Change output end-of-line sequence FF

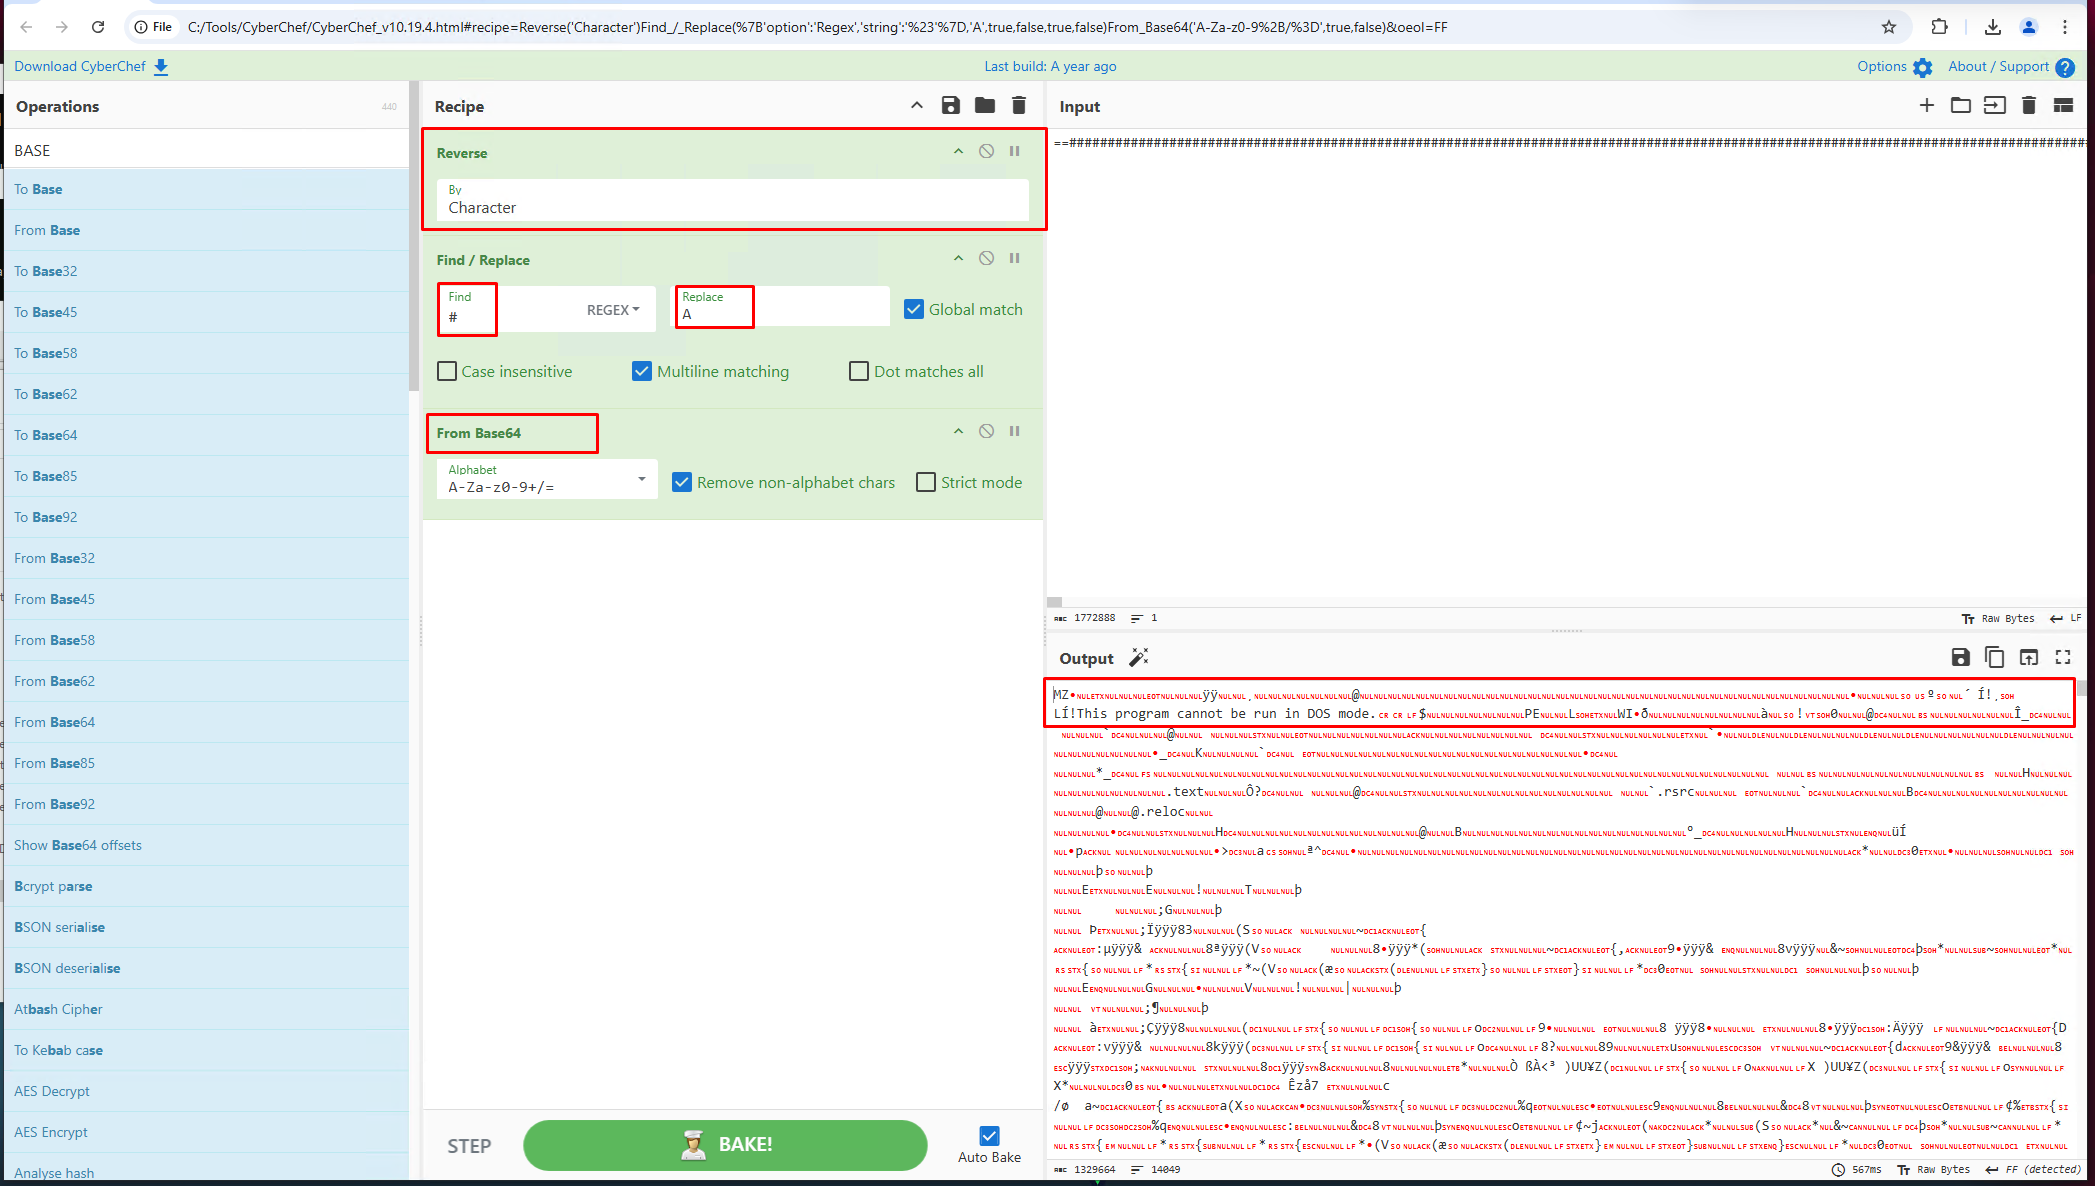[x=2034, y=1170]
